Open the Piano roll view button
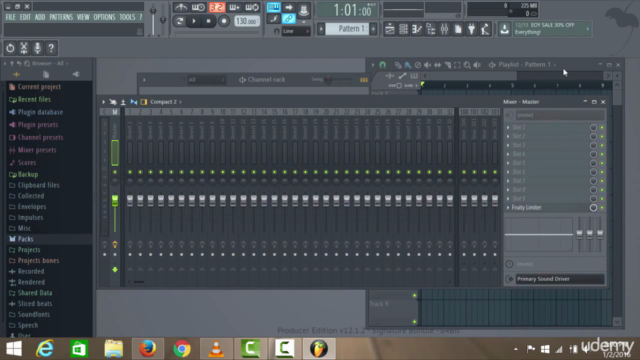 [417, 29]
